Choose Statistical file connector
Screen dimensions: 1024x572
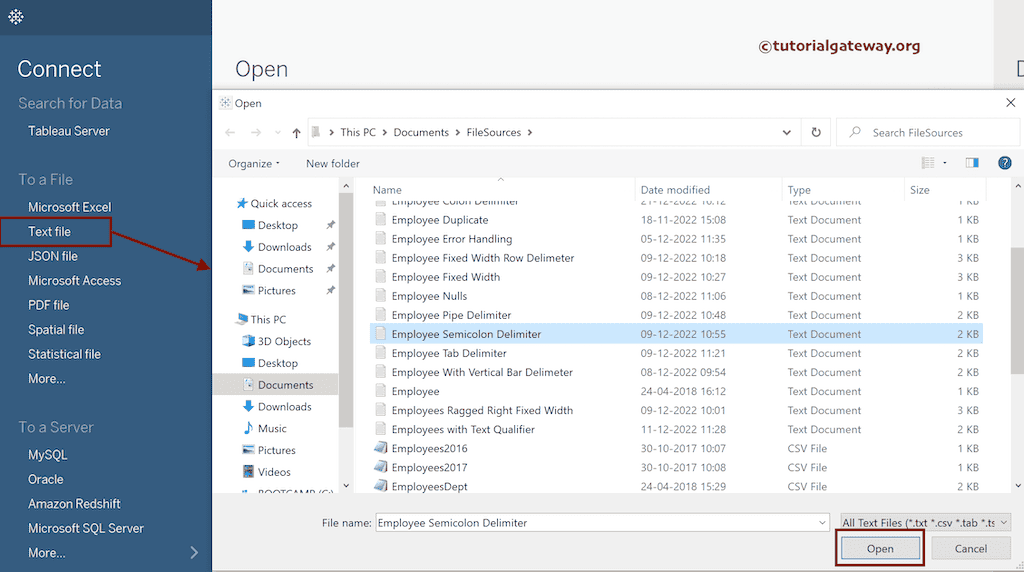tap(64, 354)
